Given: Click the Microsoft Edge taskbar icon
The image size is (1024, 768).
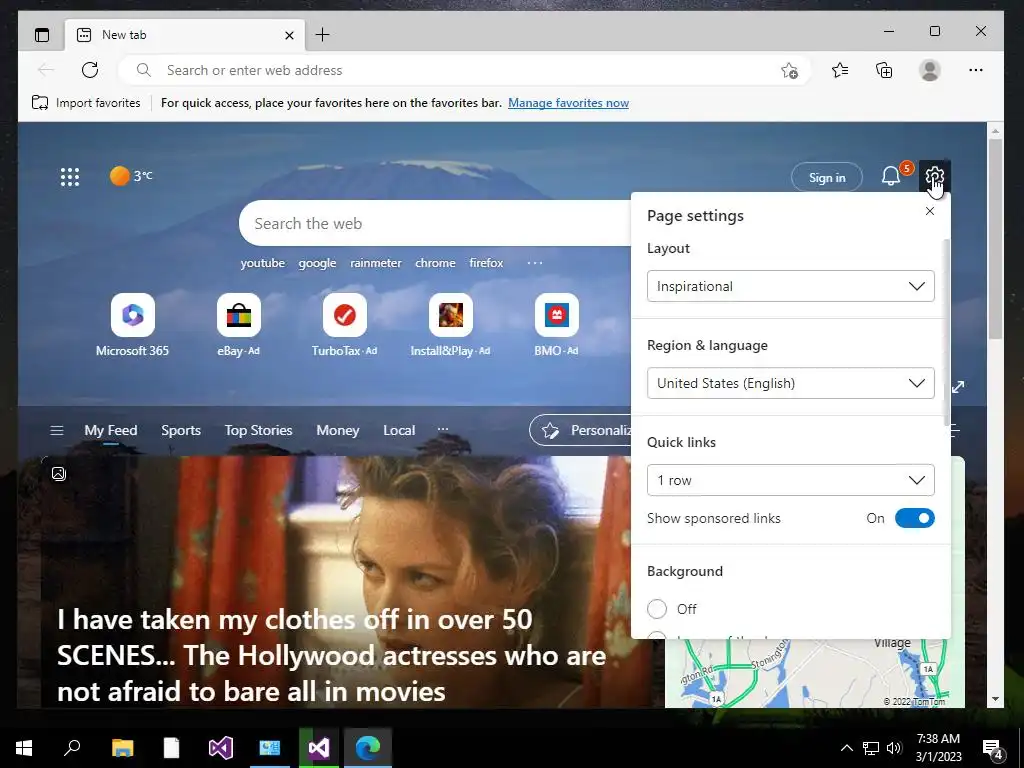Looking at the screenshot, I should point(368,748).
